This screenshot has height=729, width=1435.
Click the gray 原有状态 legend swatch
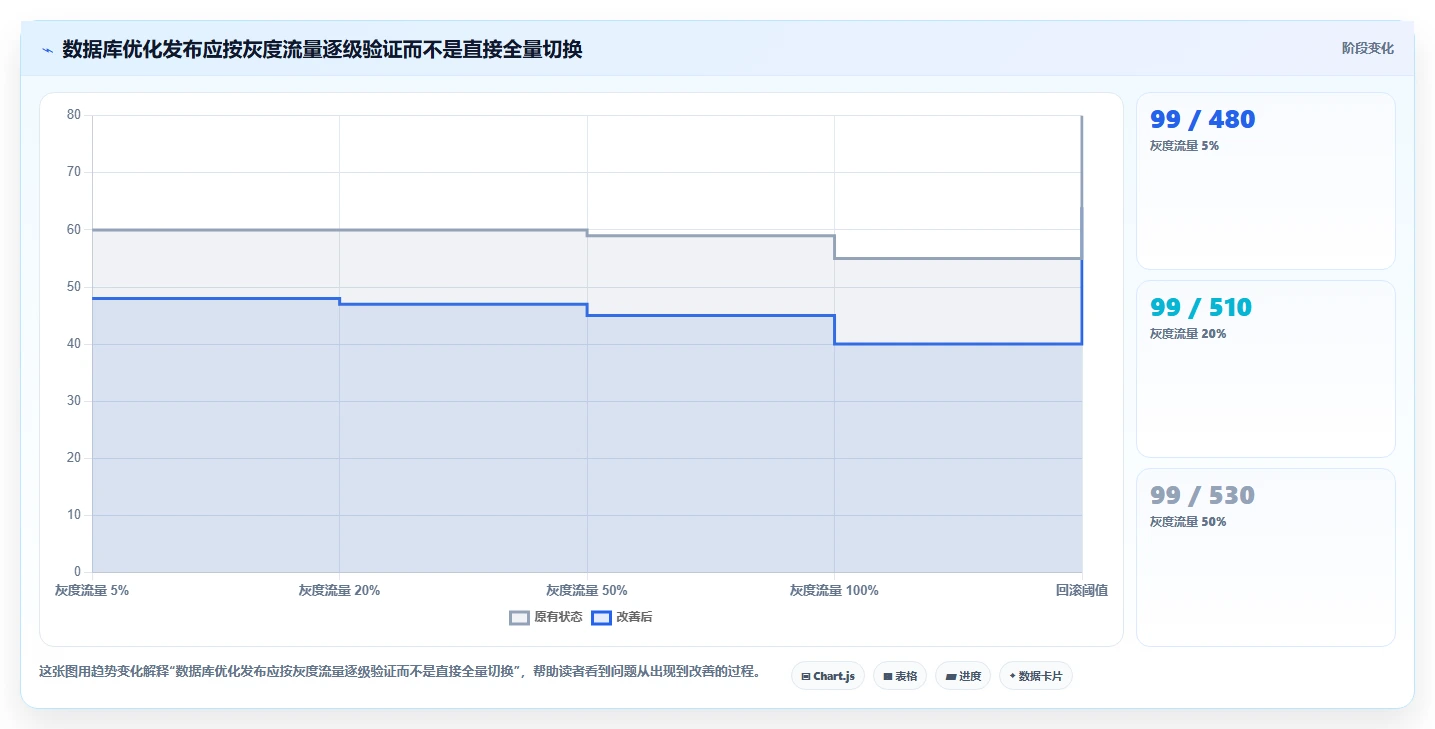pyautogui.click(x=519, y=618)
